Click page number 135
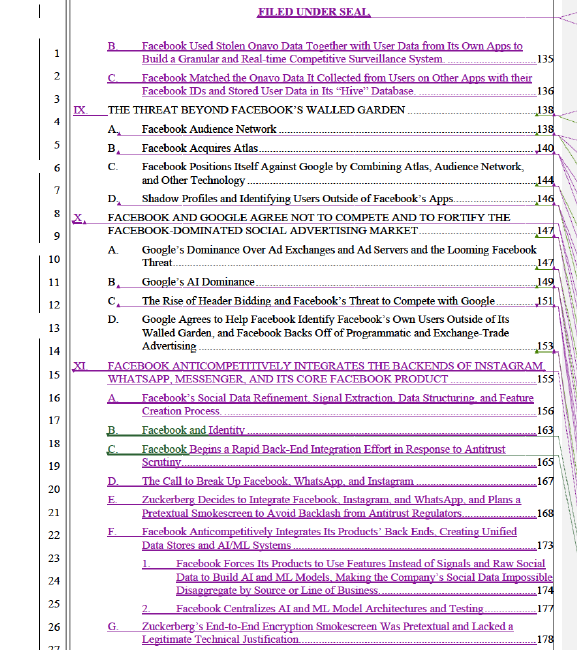 (x=545, y=59)
